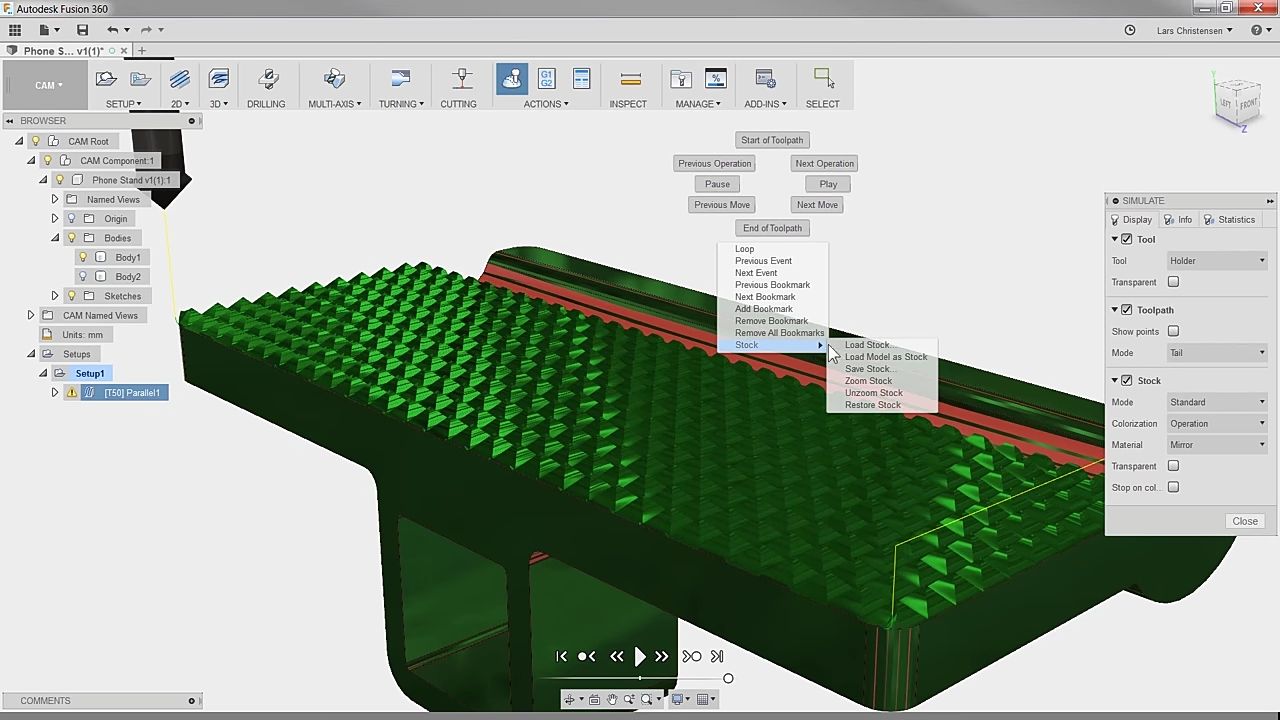
Task: Click the Select tool icon
Action: click(x=823, y=79)
